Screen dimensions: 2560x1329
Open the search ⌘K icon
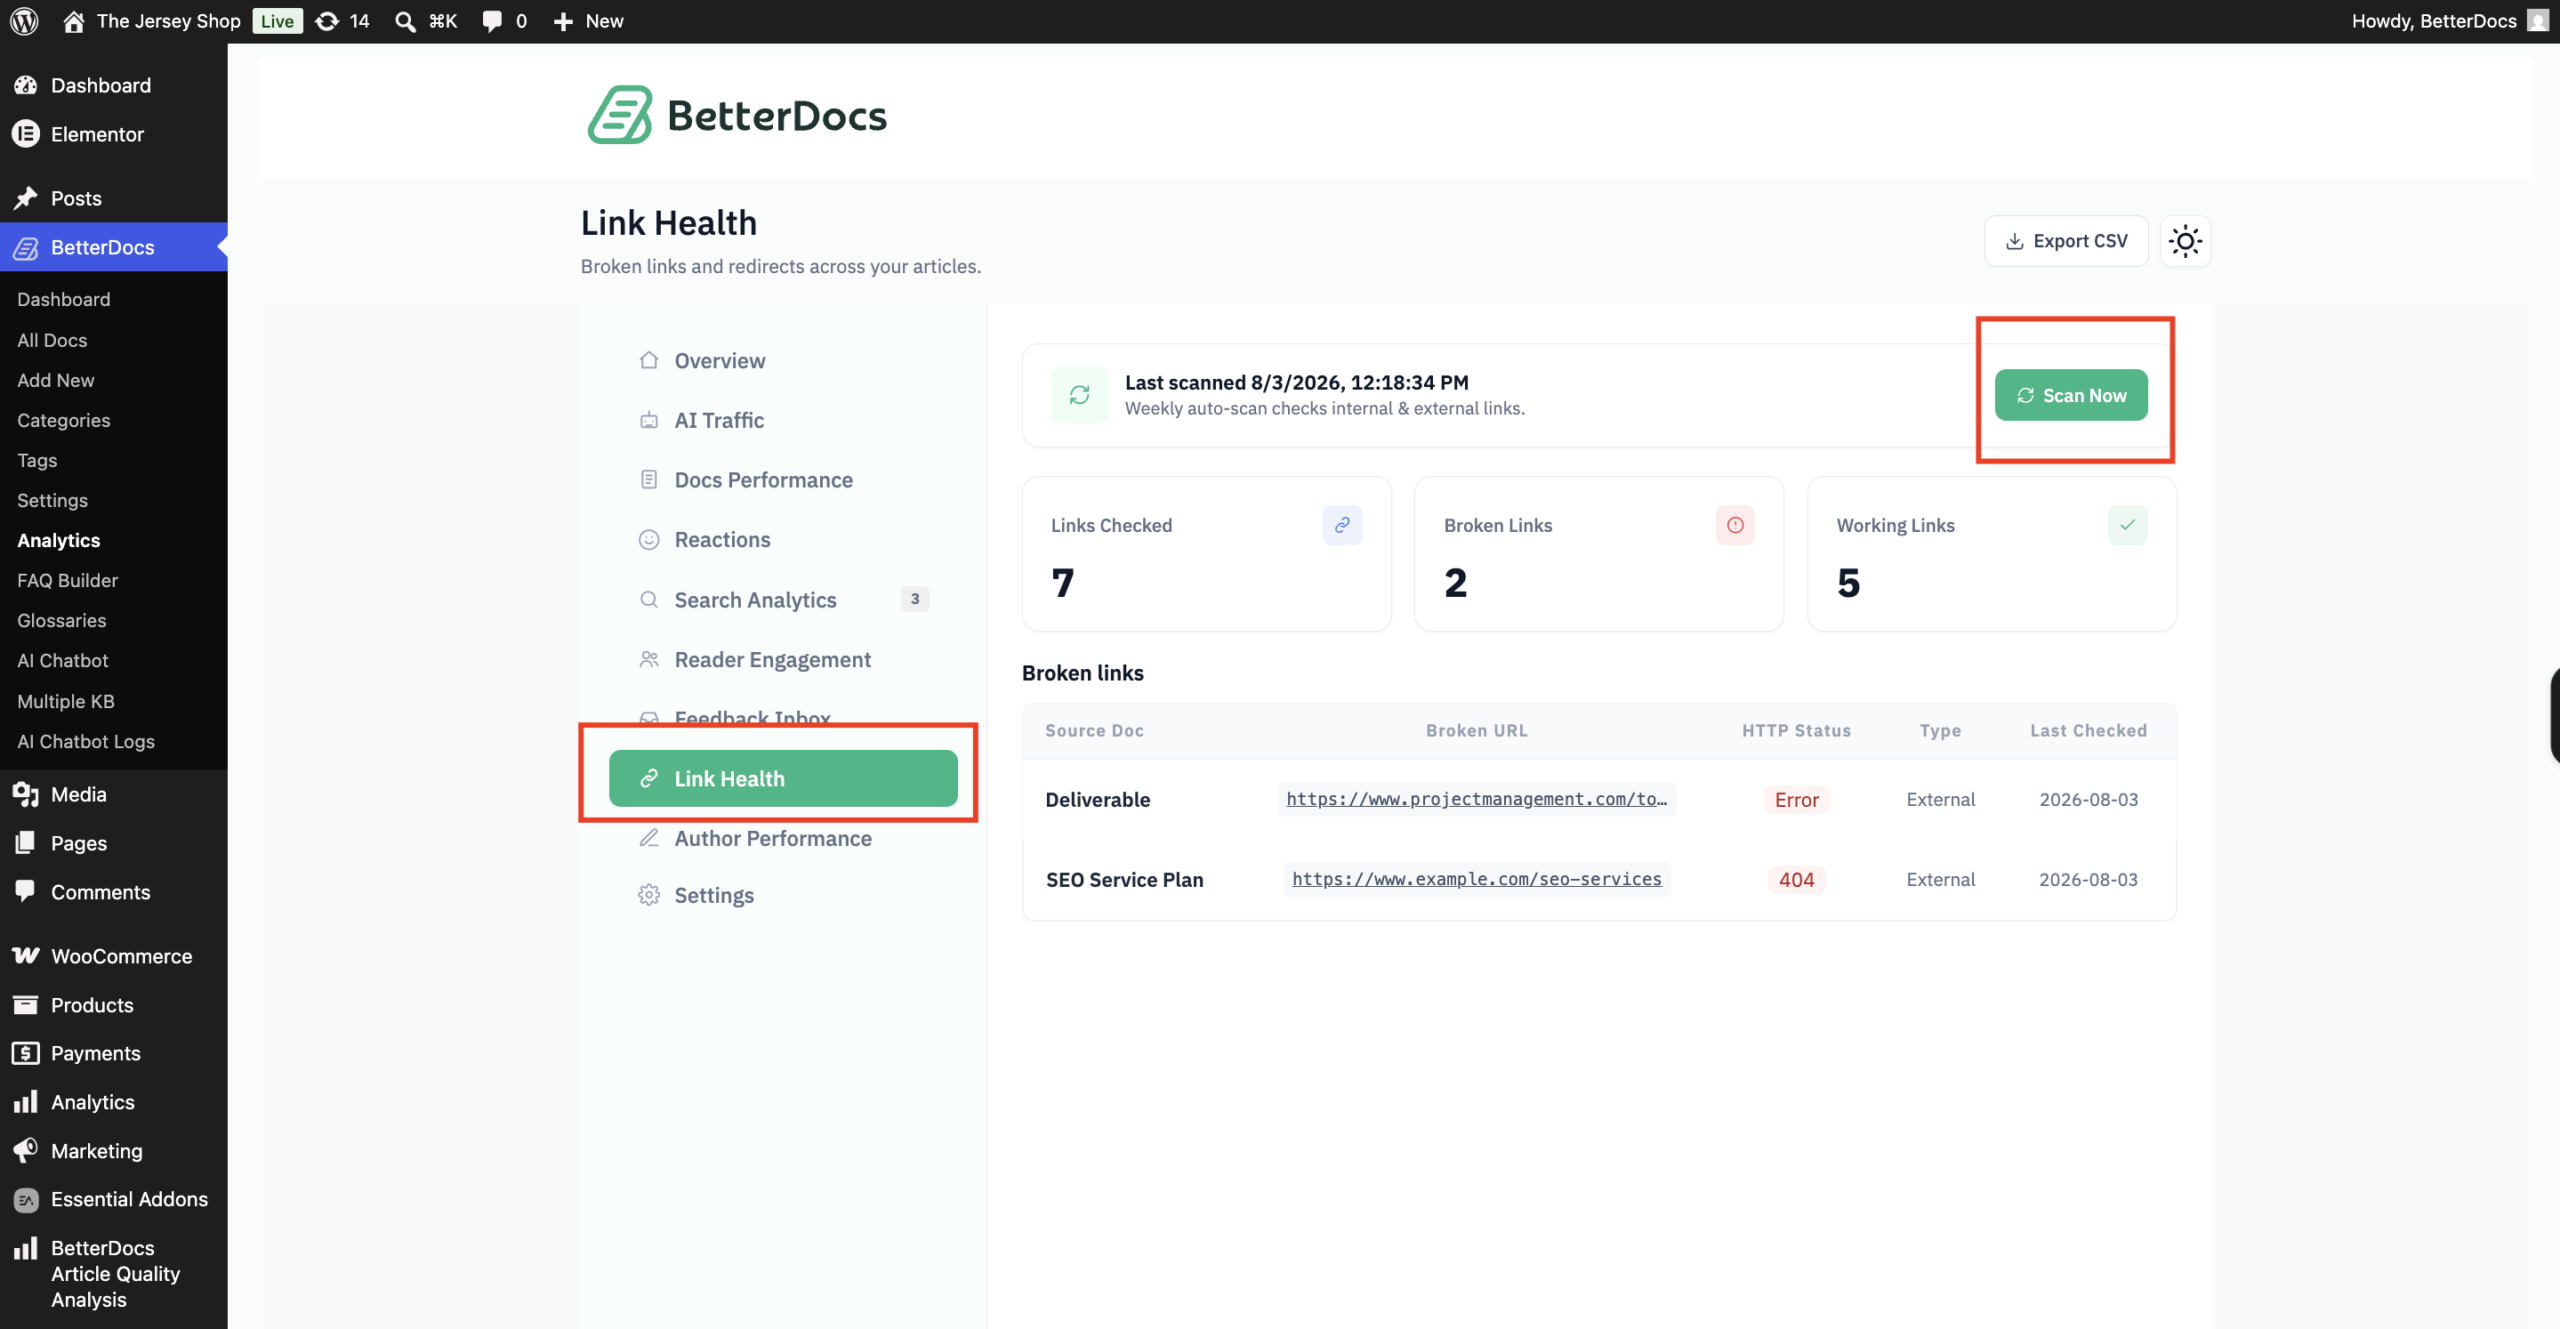pos(426,21)
